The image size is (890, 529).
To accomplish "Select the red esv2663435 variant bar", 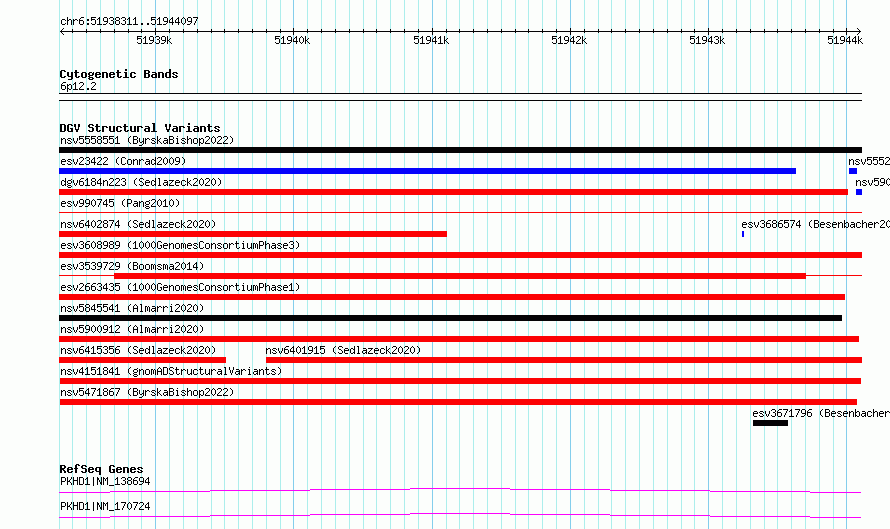I will (x=452, y=297).
